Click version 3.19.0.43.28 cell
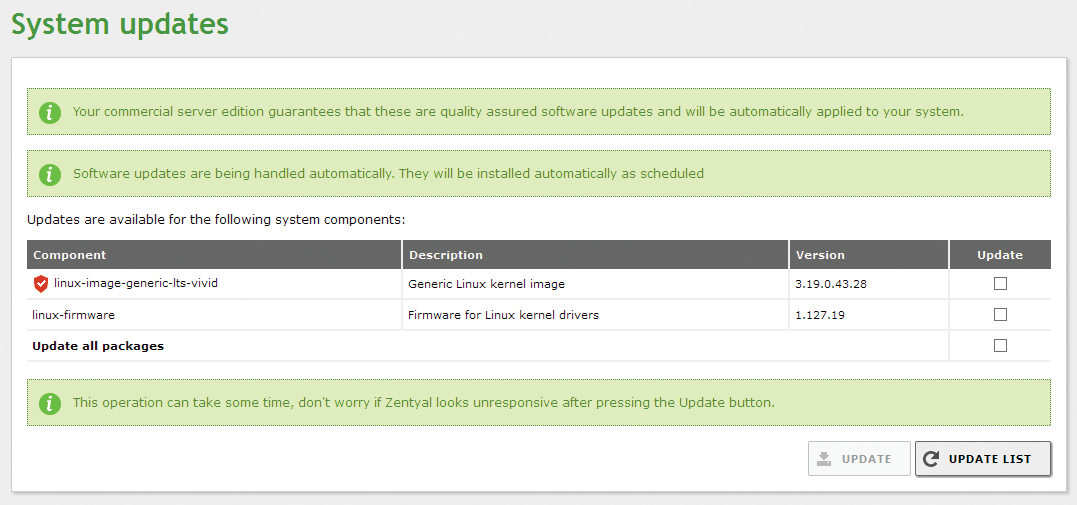This screenshot has height=505, width=1077. click(x=831, y=284)
